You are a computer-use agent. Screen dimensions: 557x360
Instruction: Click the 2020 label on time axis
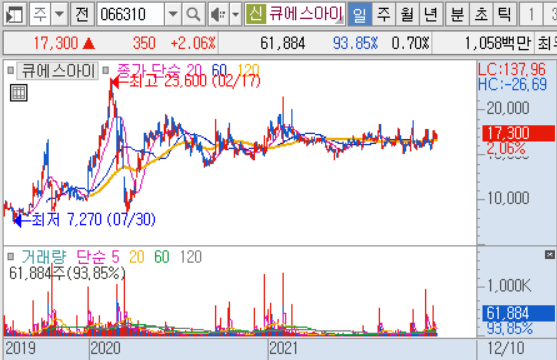(106, 348)
